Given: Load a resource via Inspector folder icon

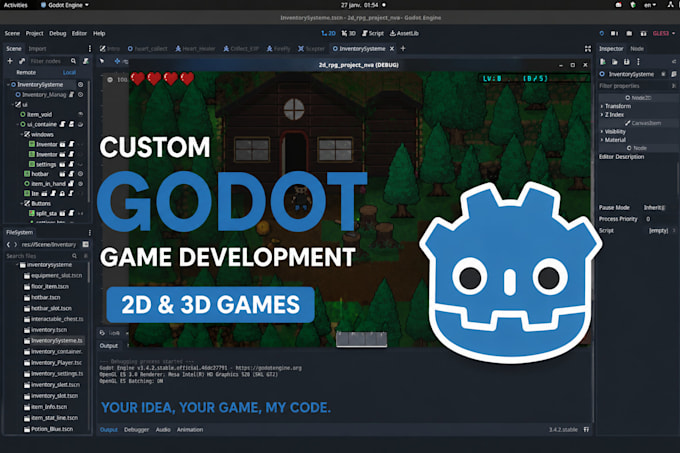Looking at the screenshot, I should tap(615, 62).
